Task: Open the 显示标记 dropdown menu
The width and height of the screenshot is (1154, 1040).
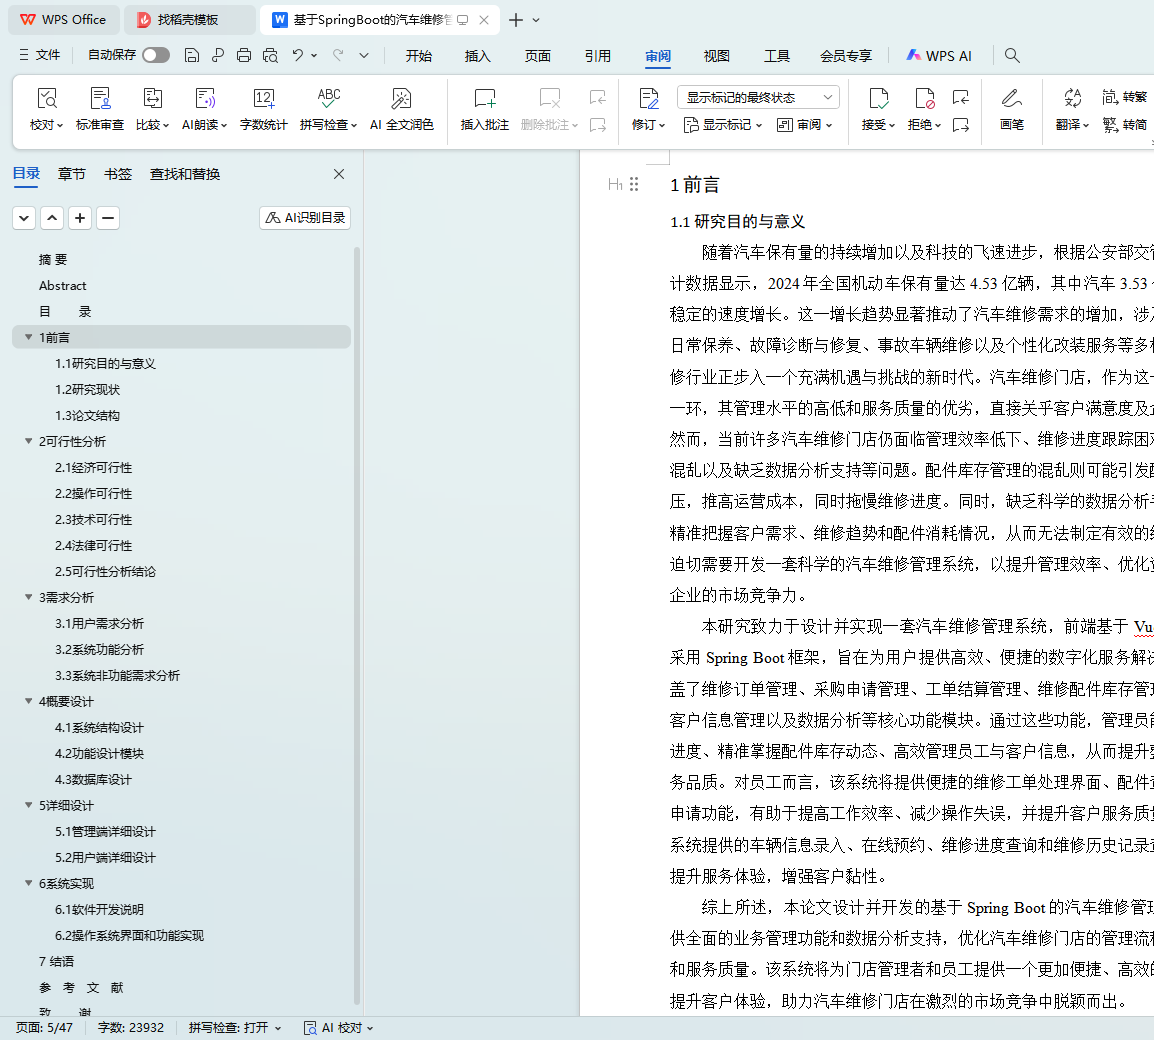Action: pyautogui.click(x=723, y=125)
